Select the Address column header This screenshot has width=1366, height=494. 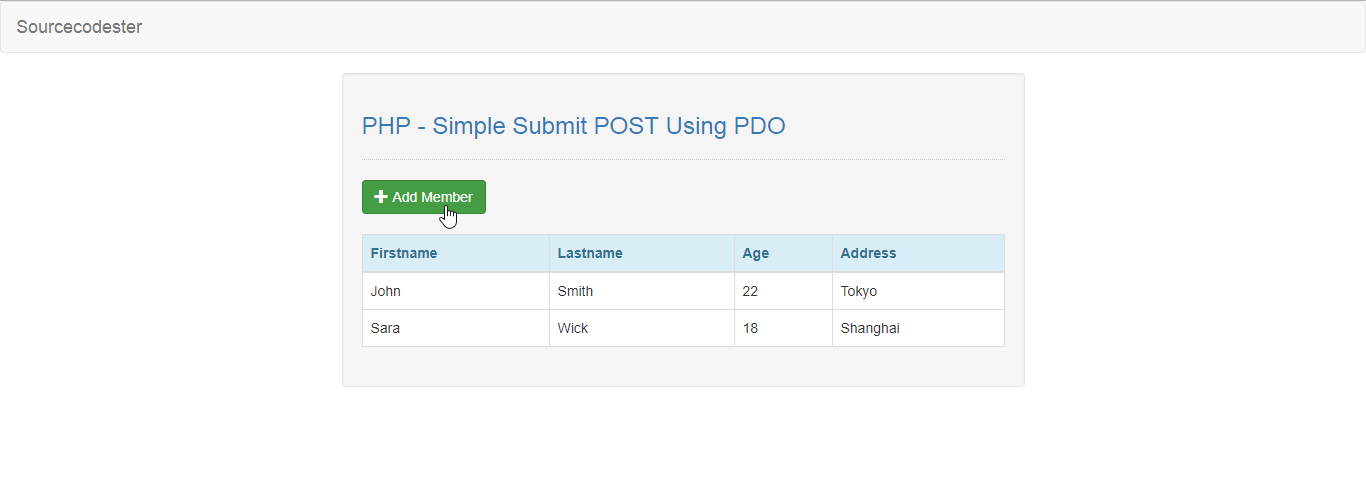pyautogui.click(x=919, y=253)
